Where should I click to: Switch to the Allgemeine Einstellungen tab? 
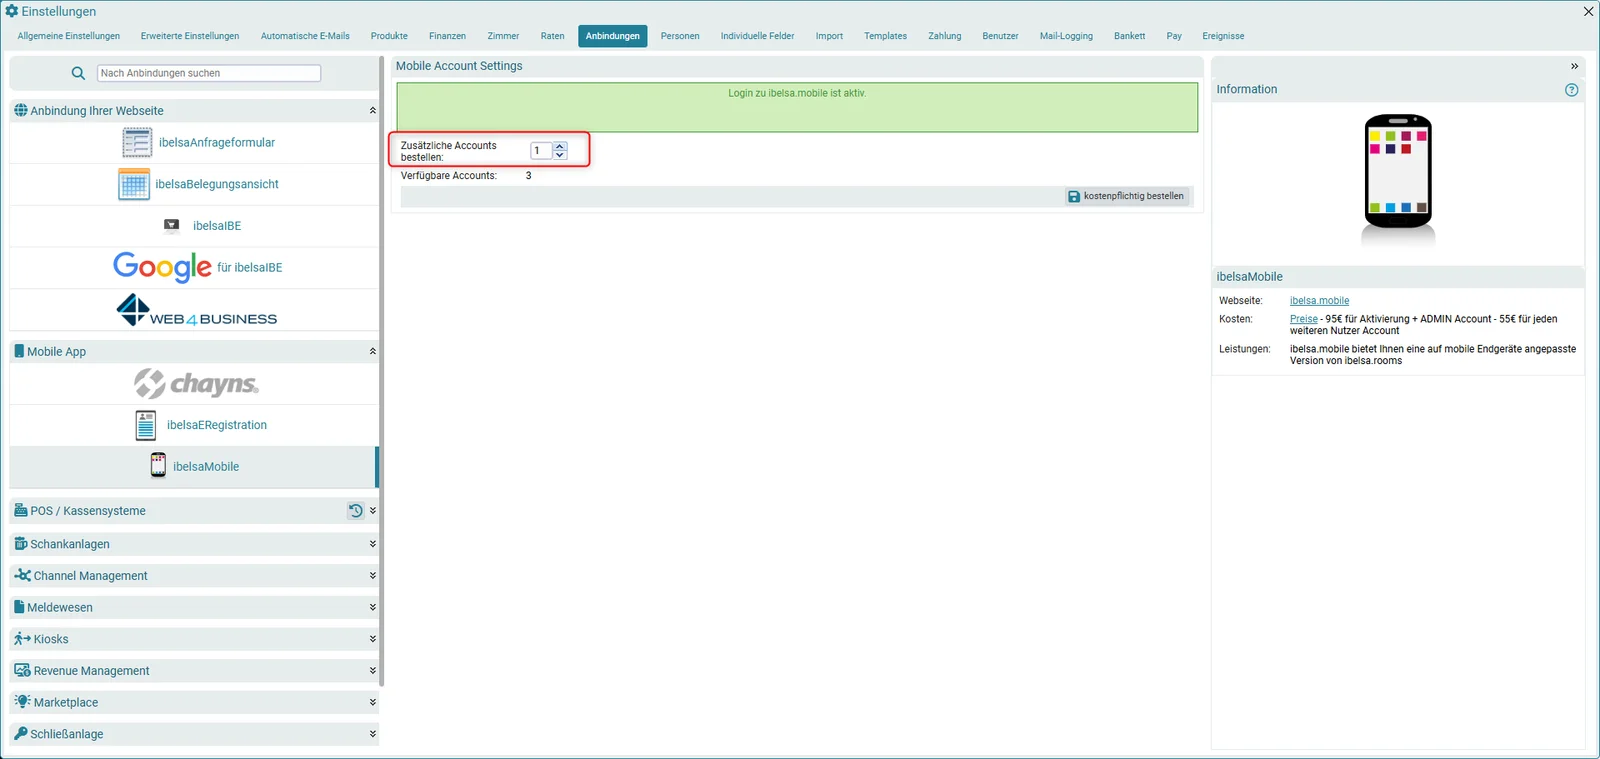[x=69, y=36]
